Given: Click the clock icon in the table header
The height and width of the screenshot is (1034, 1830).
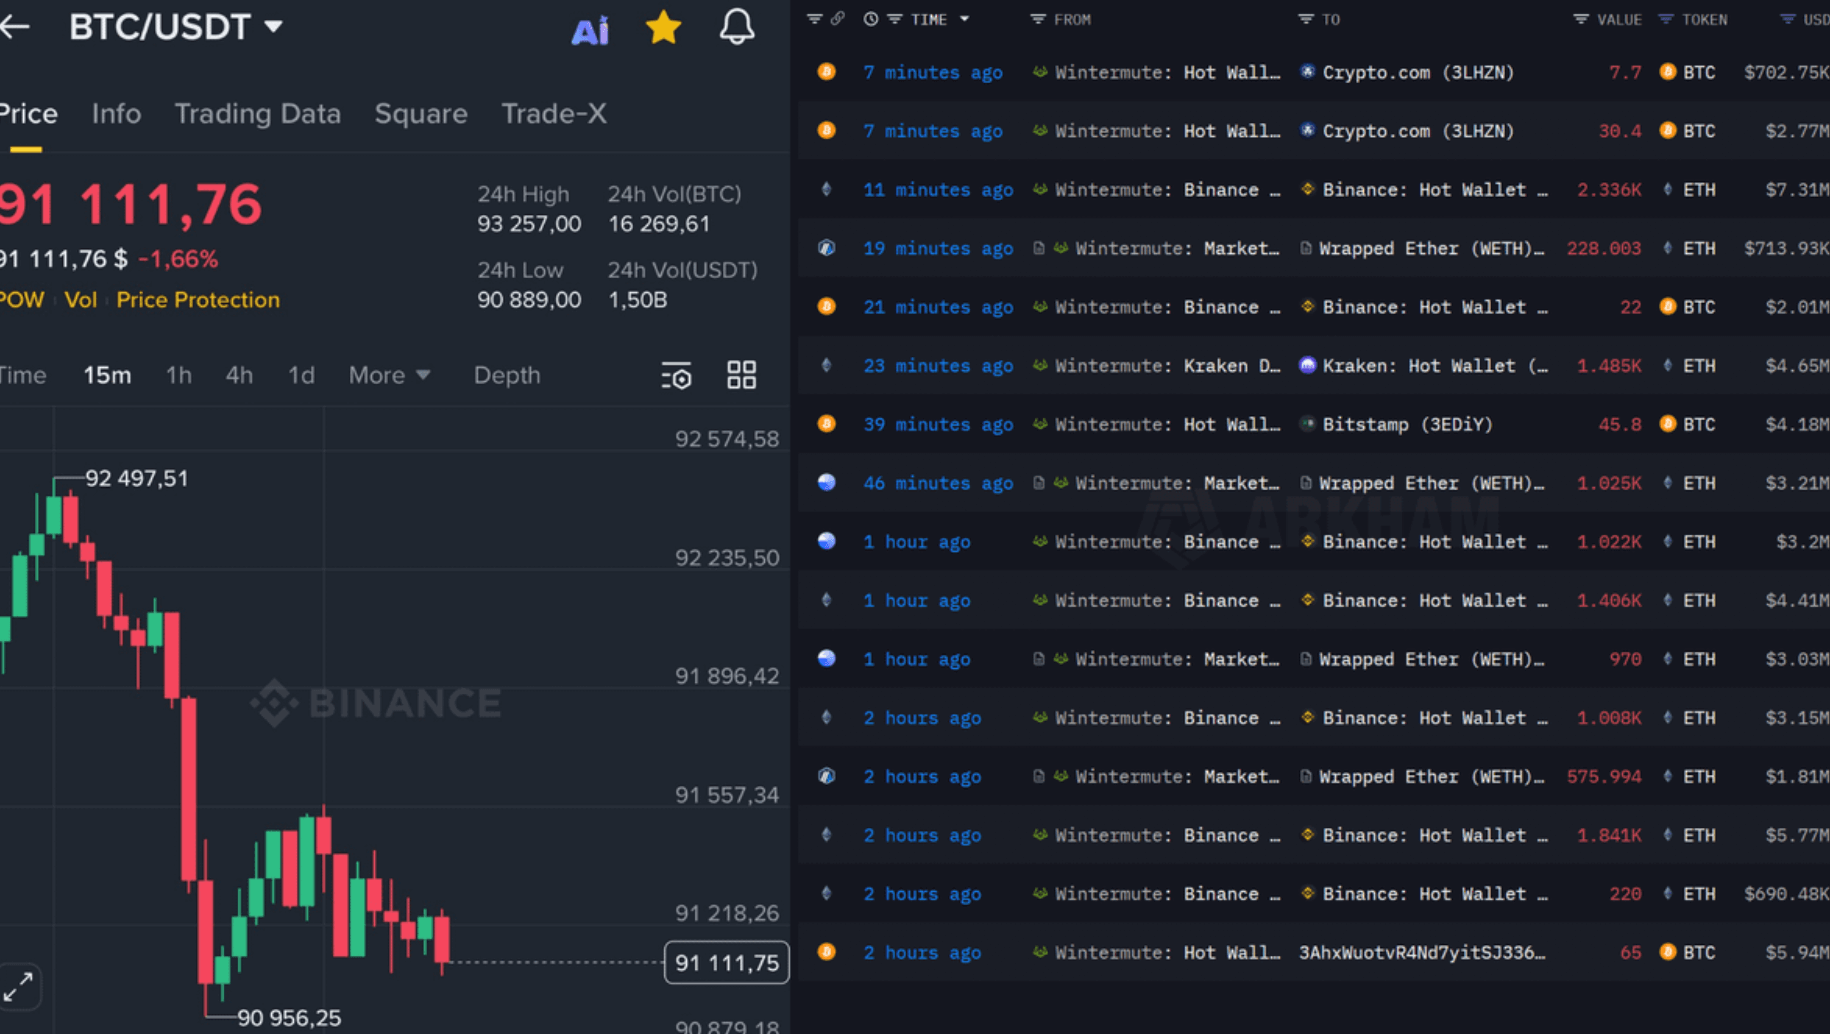Looking at the screenshot, I should tap(871, 19).
